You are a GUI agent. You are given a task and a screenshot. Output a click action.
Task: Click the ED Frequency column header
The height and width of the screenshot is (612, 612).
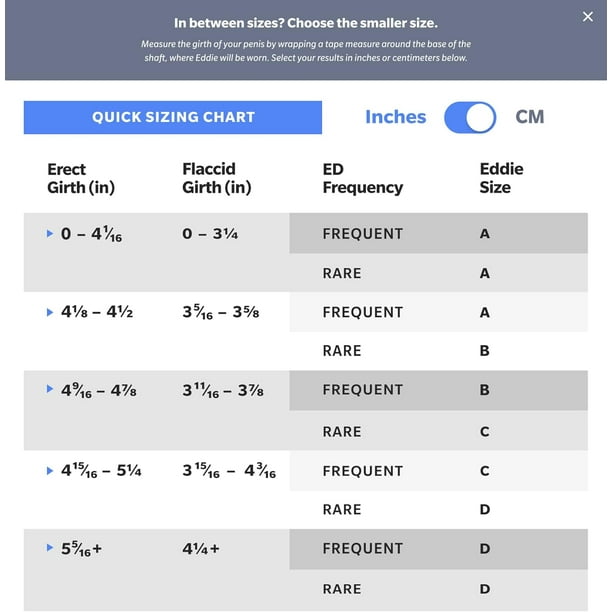(362, 178)
